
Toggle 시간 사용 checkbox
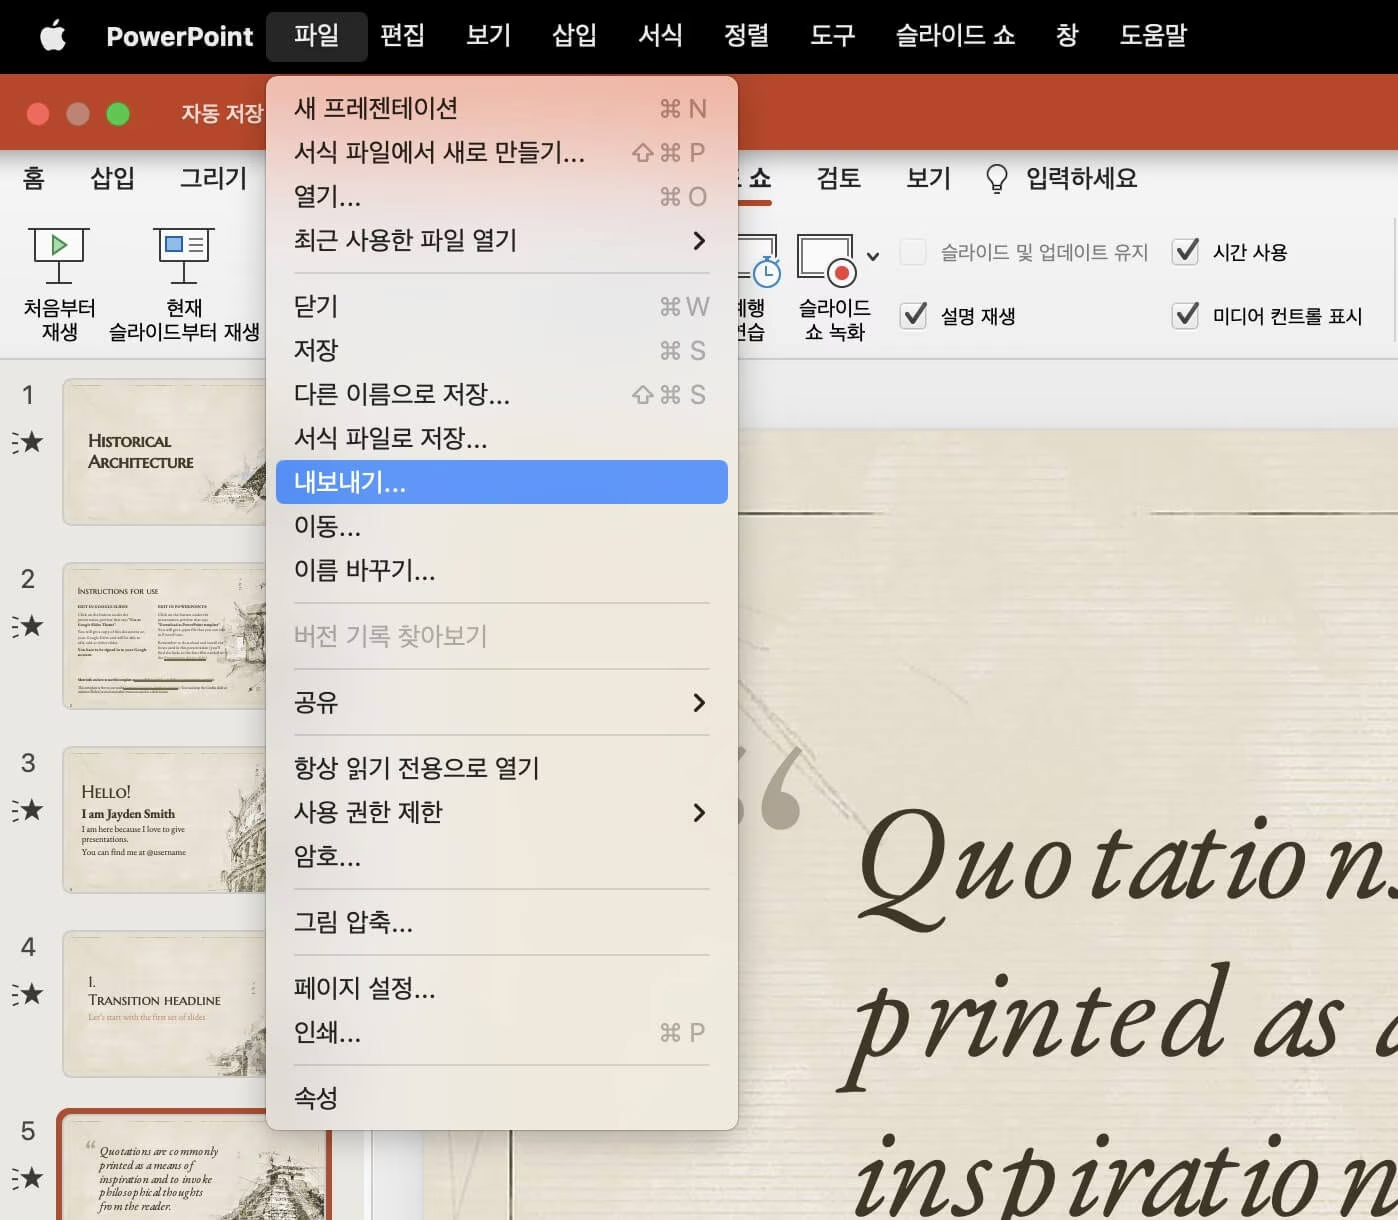(x=1185, y=251)
